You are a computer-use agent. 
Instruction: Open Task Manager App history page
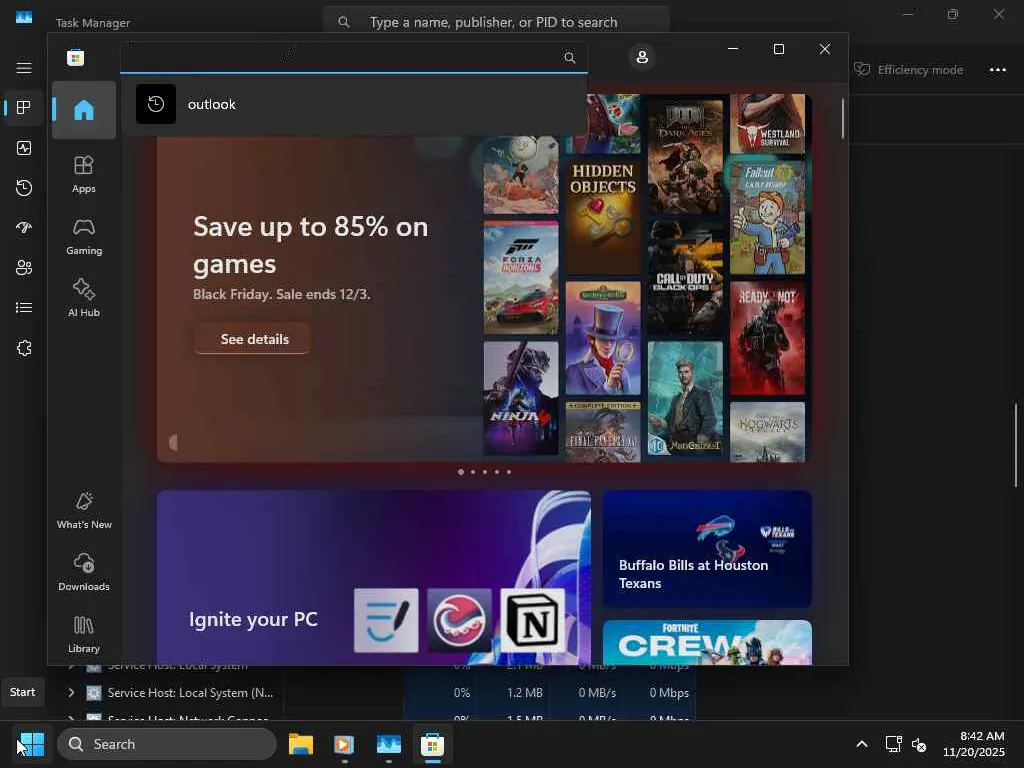(x=24, y=188)
